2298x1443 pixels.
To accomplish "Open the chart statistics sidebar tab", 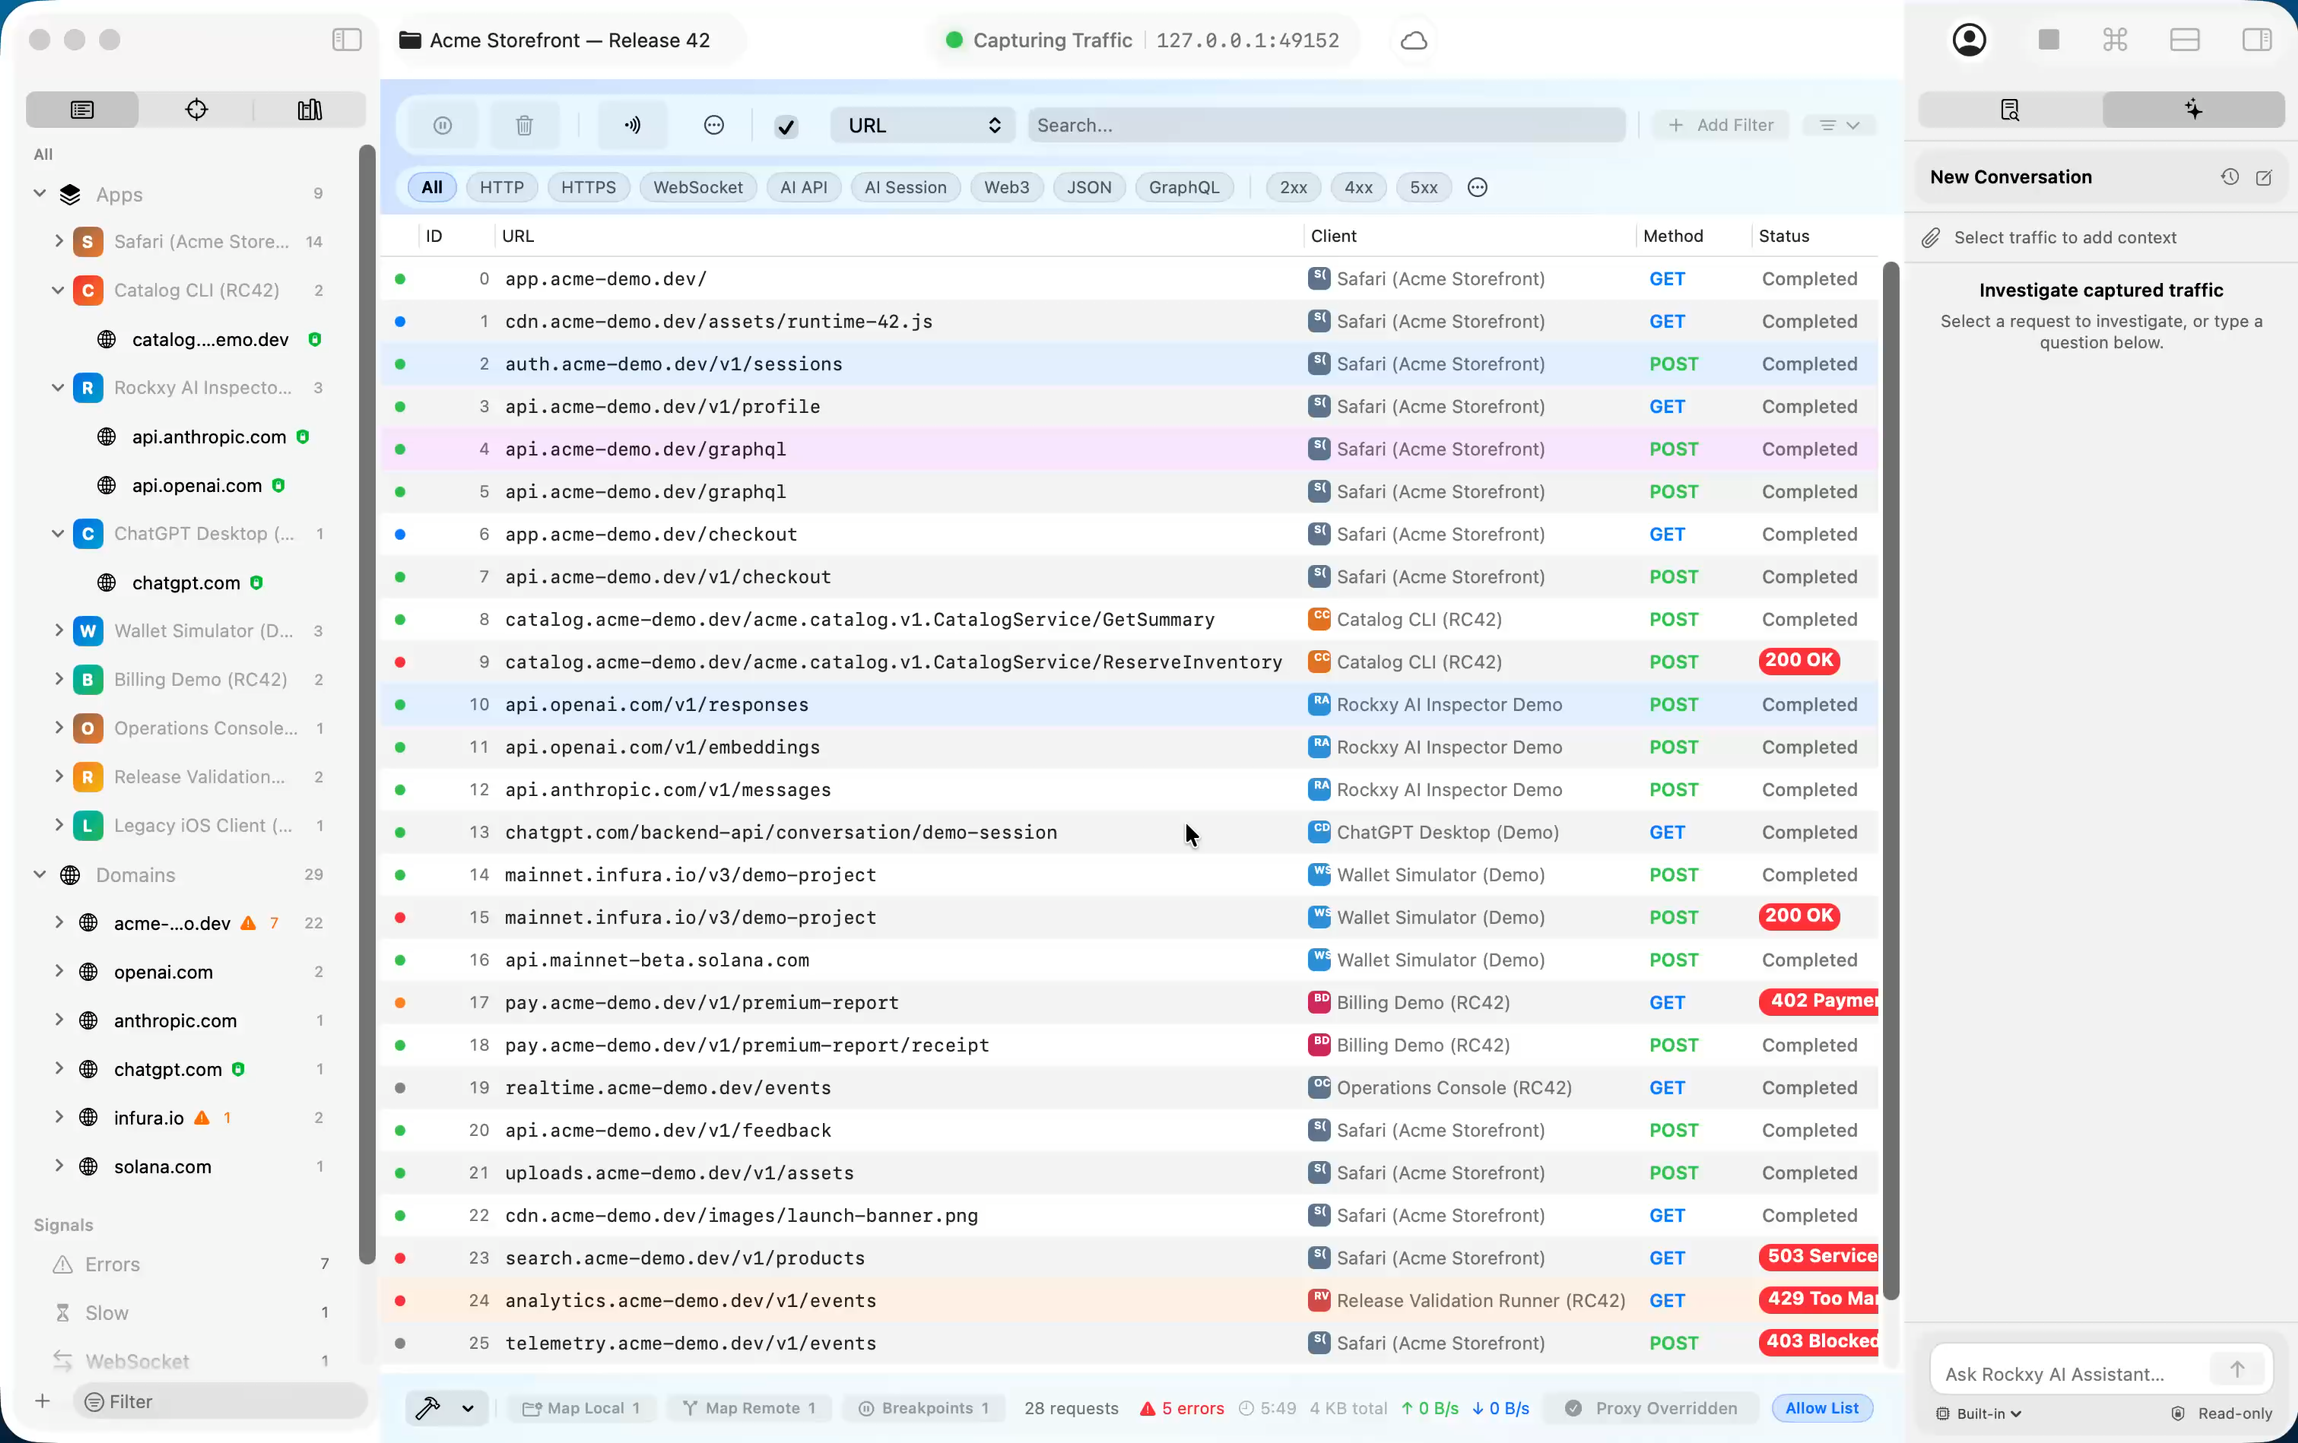I will coord(310,109).
